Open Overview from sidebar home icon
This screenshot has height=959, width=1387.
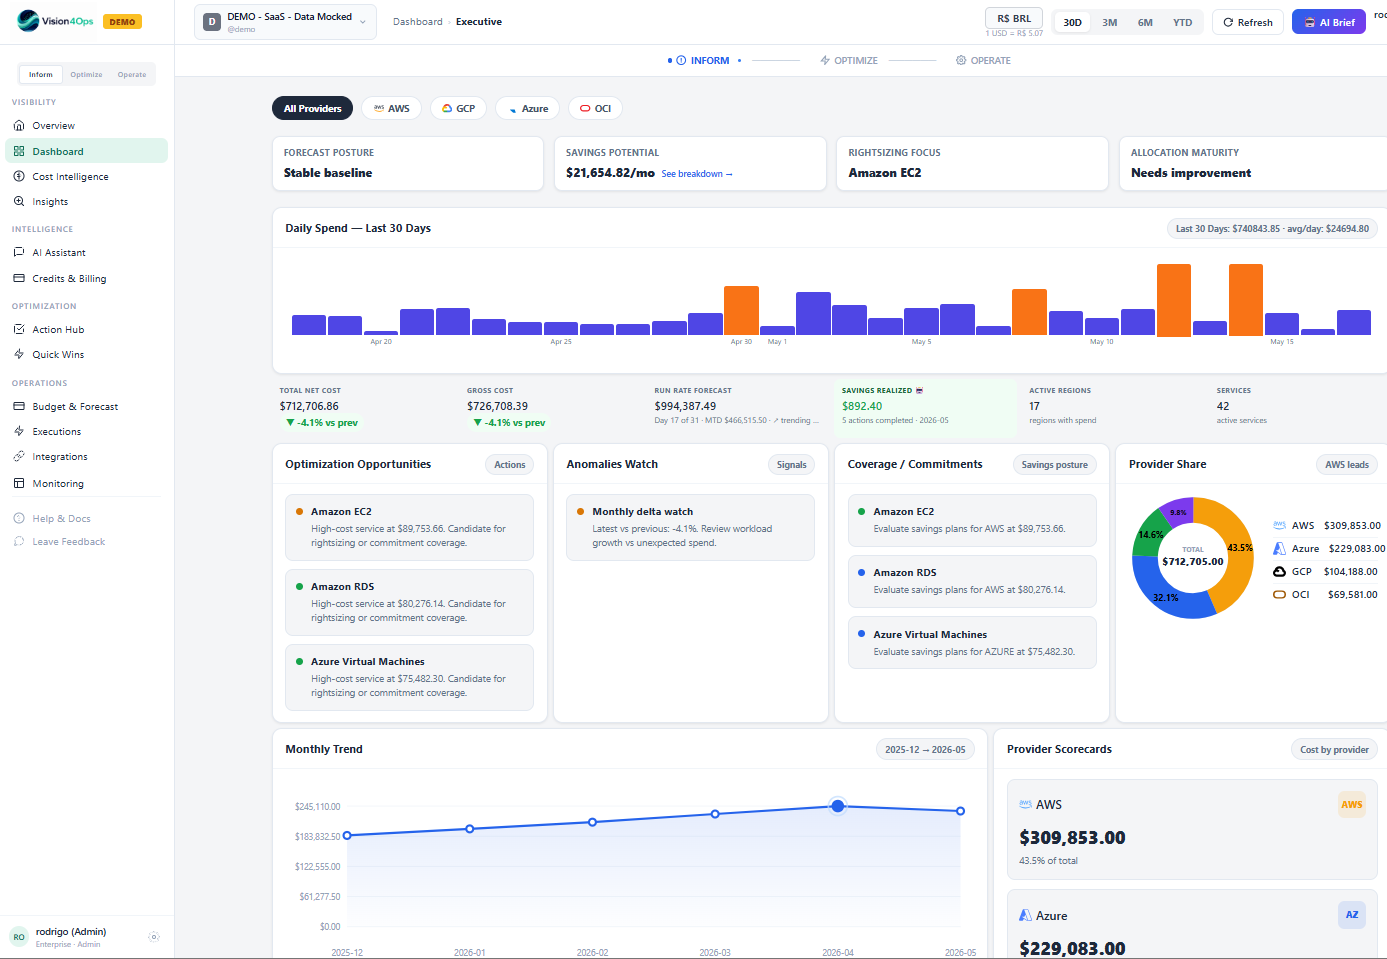coord(19,126)
